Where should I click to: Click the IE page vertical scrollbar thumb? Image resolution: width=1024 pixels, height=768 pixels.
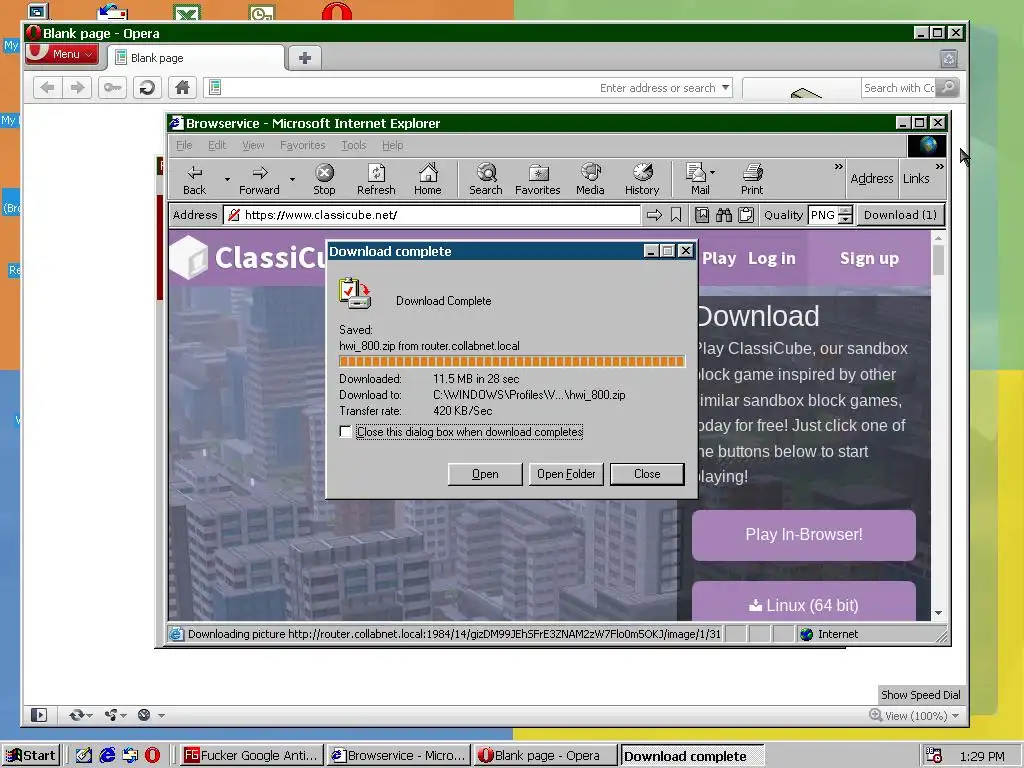tap(938, 260)
